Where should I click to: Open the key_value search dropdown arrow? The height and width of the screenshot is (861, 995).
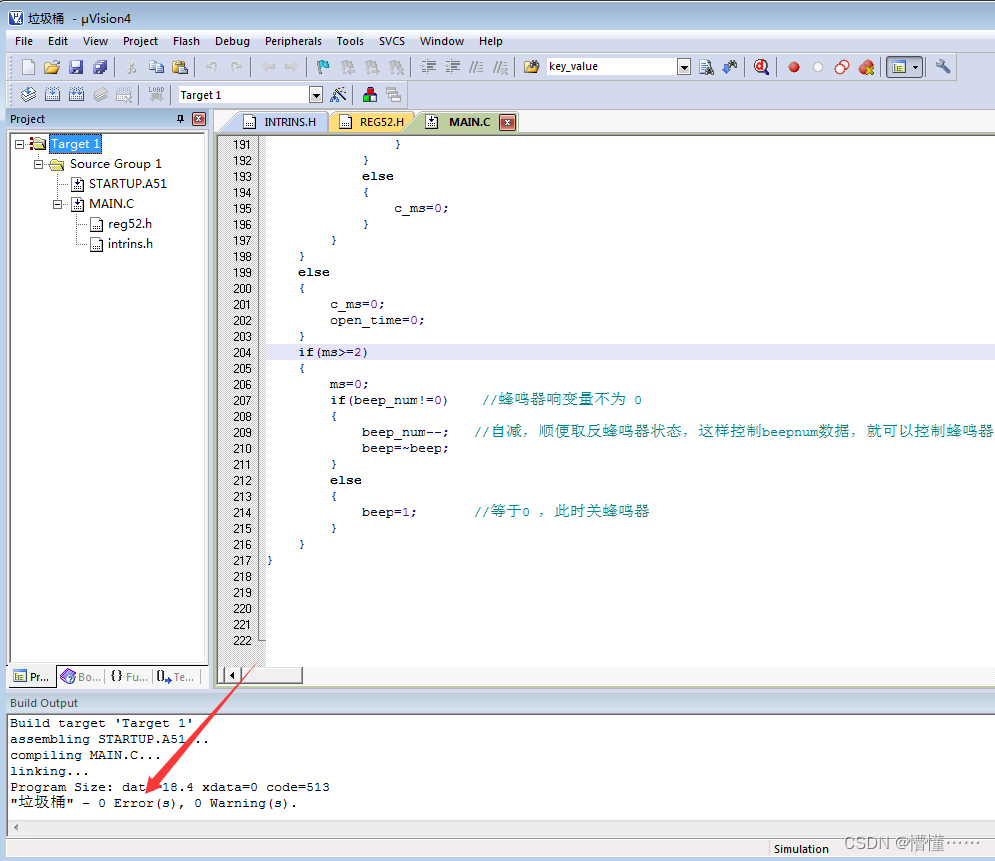pos(683,67)
